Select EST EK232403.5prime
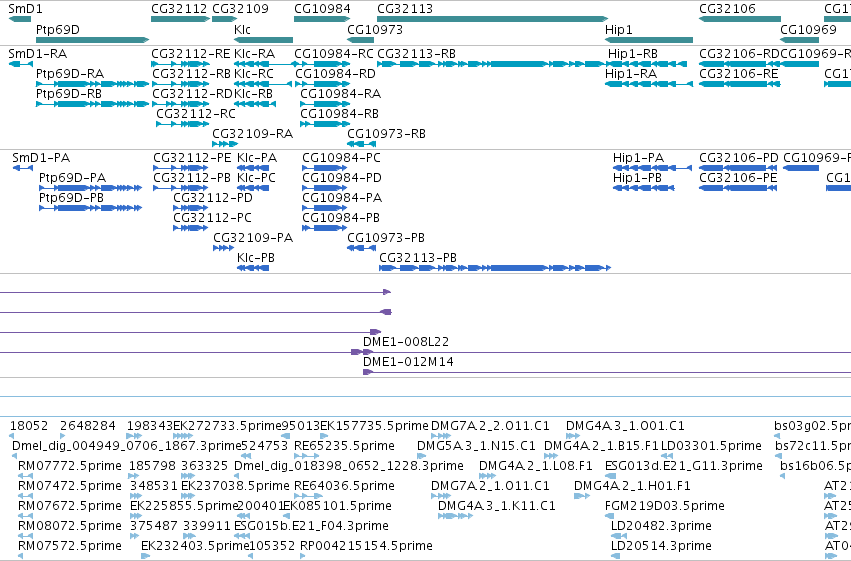 195,546
